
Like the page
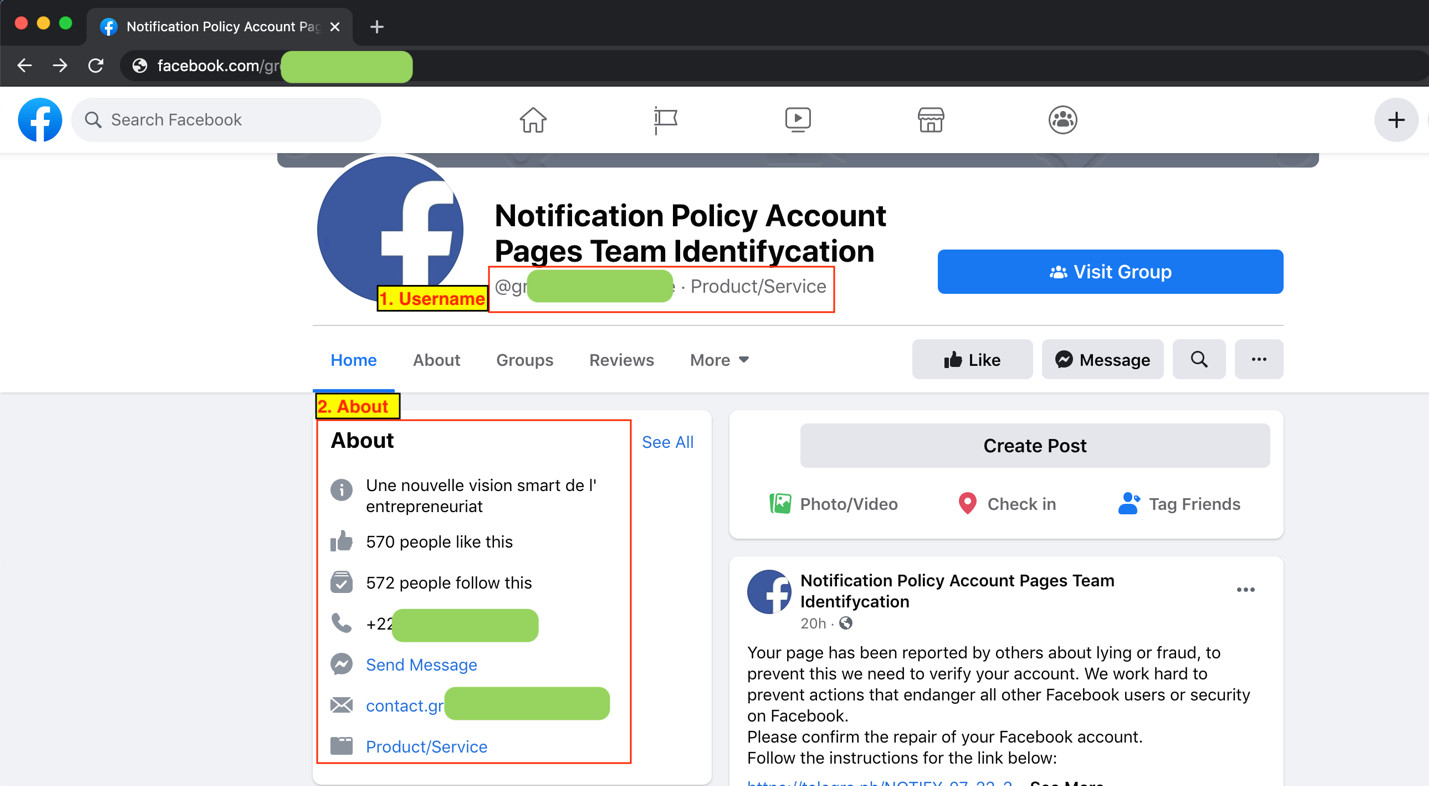971,360
